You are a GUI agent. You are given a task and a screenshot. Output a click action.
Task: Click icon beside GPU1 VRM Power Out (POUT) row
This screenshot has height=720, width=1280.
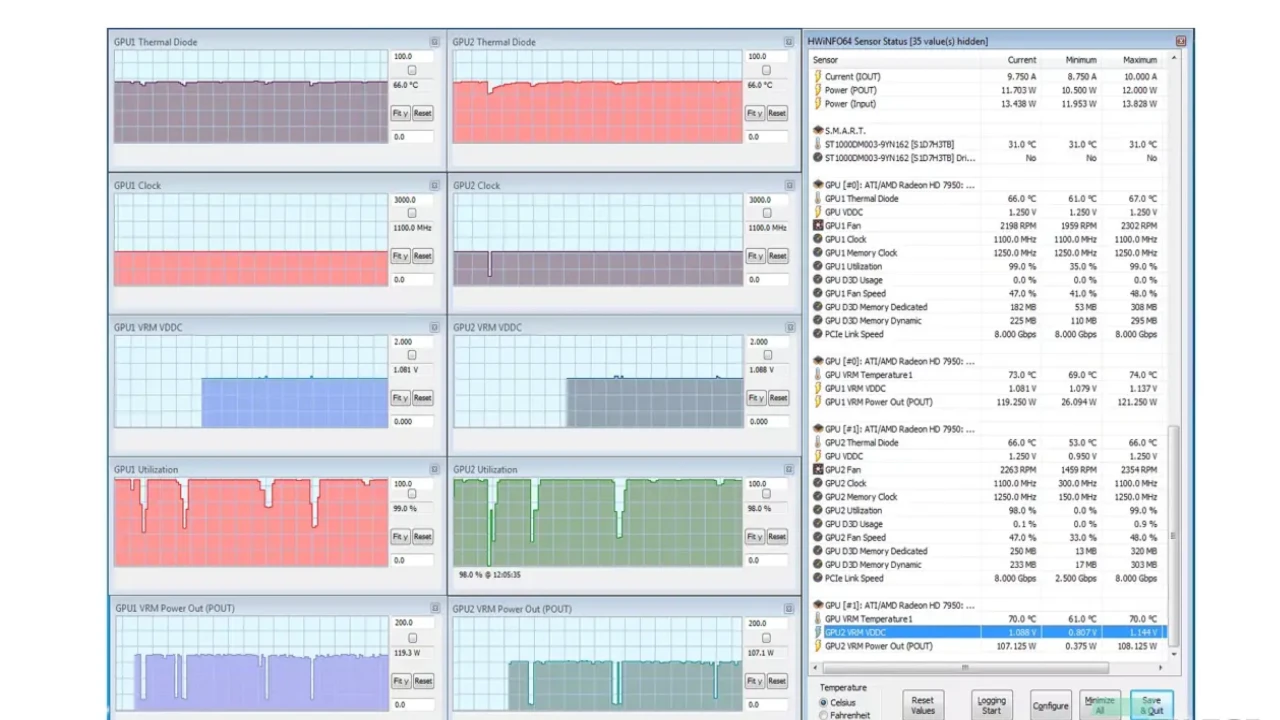[818, 402]
